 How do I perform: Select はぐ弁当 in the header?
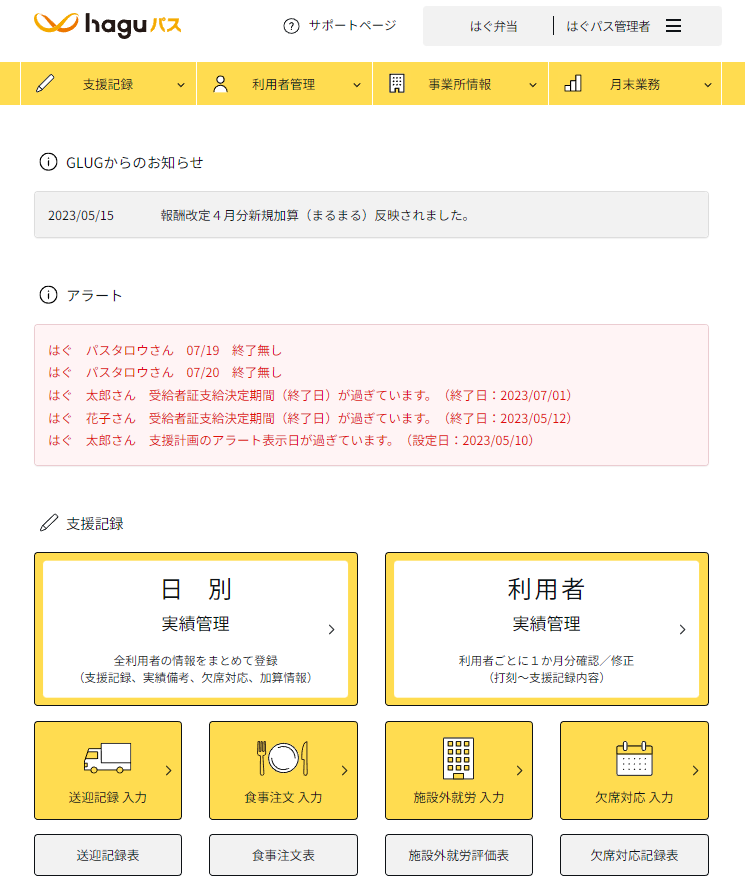tap(493, 26)
